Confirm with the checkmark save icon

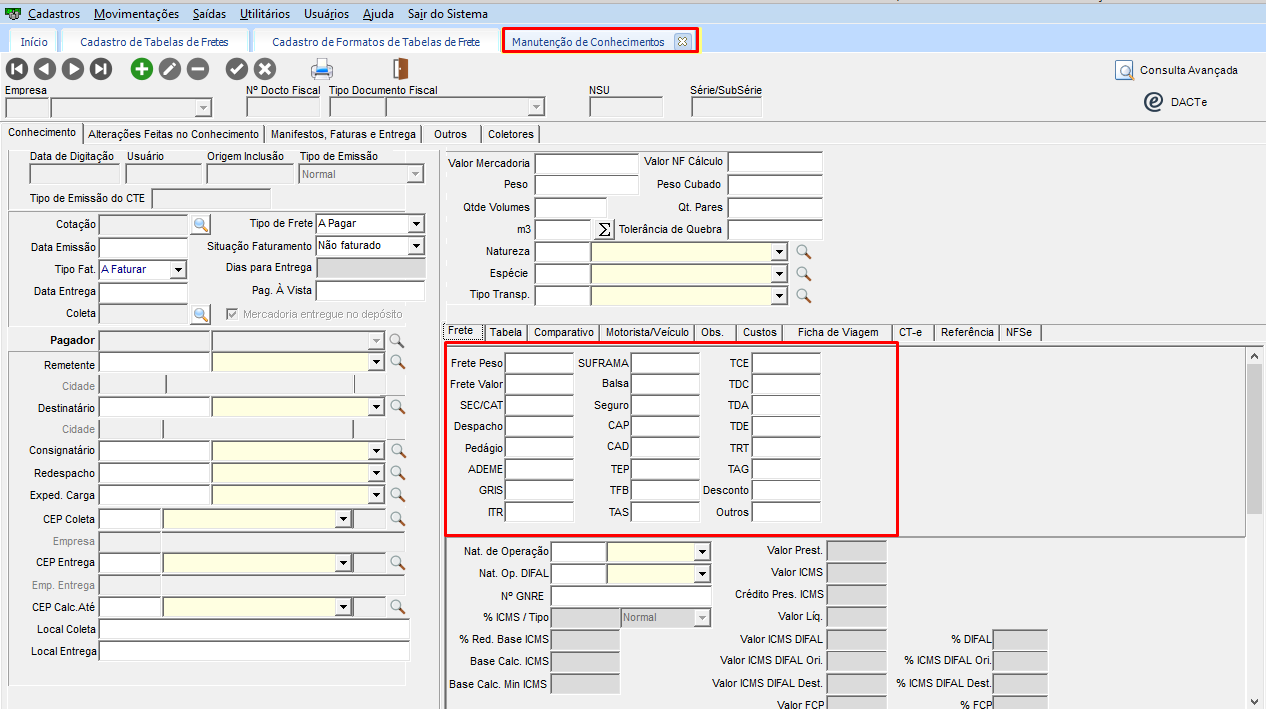pyautogui.click(x=236, y=69)
